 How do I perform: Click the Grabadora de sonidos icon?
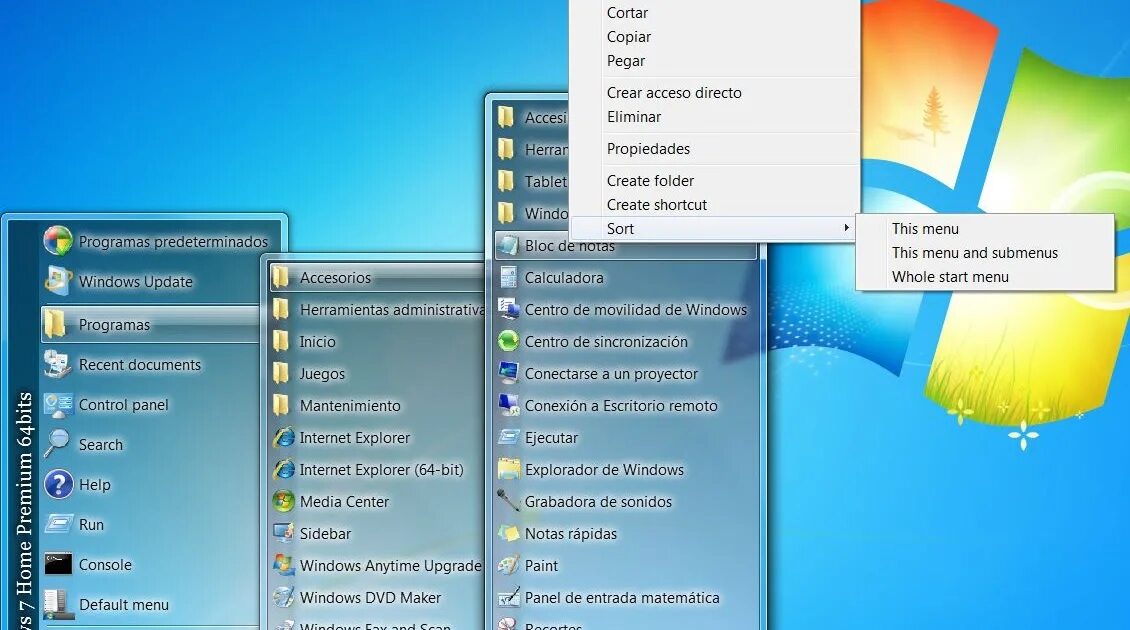(x=509, y=501)
